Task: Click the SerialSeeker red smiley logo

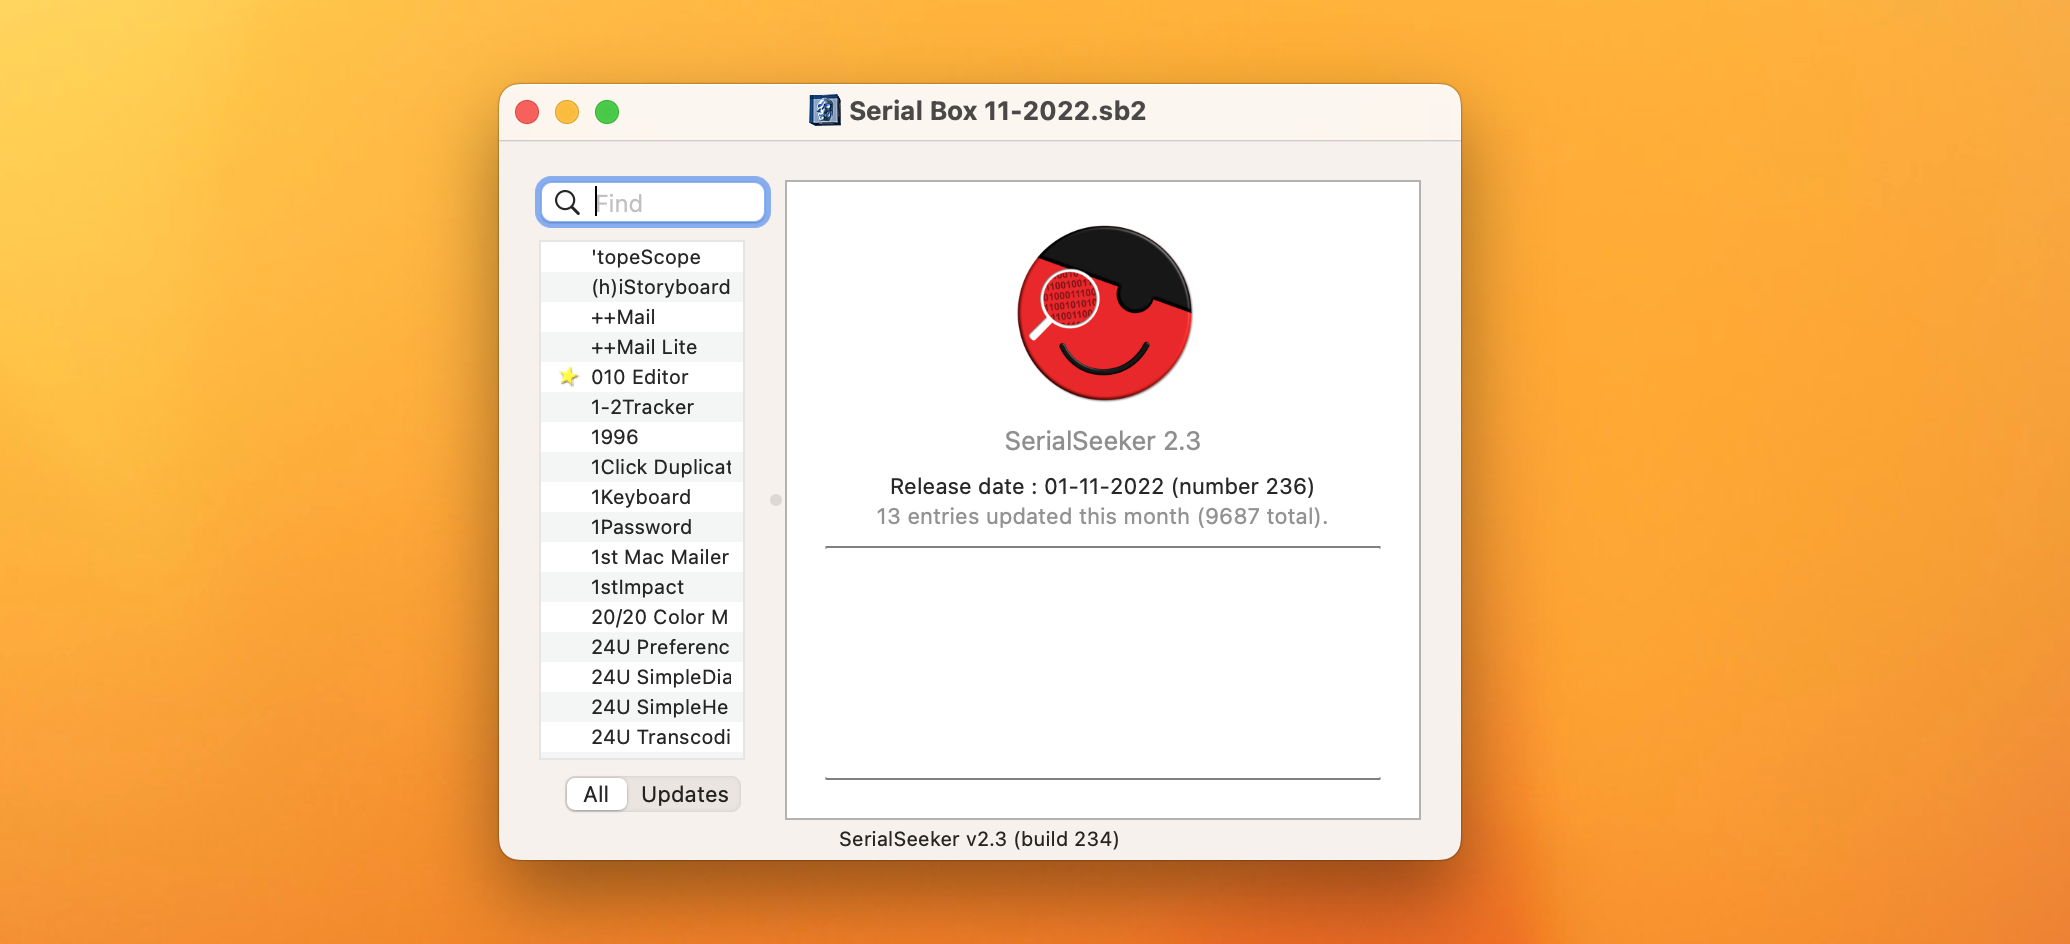Action: [1104, 313]
